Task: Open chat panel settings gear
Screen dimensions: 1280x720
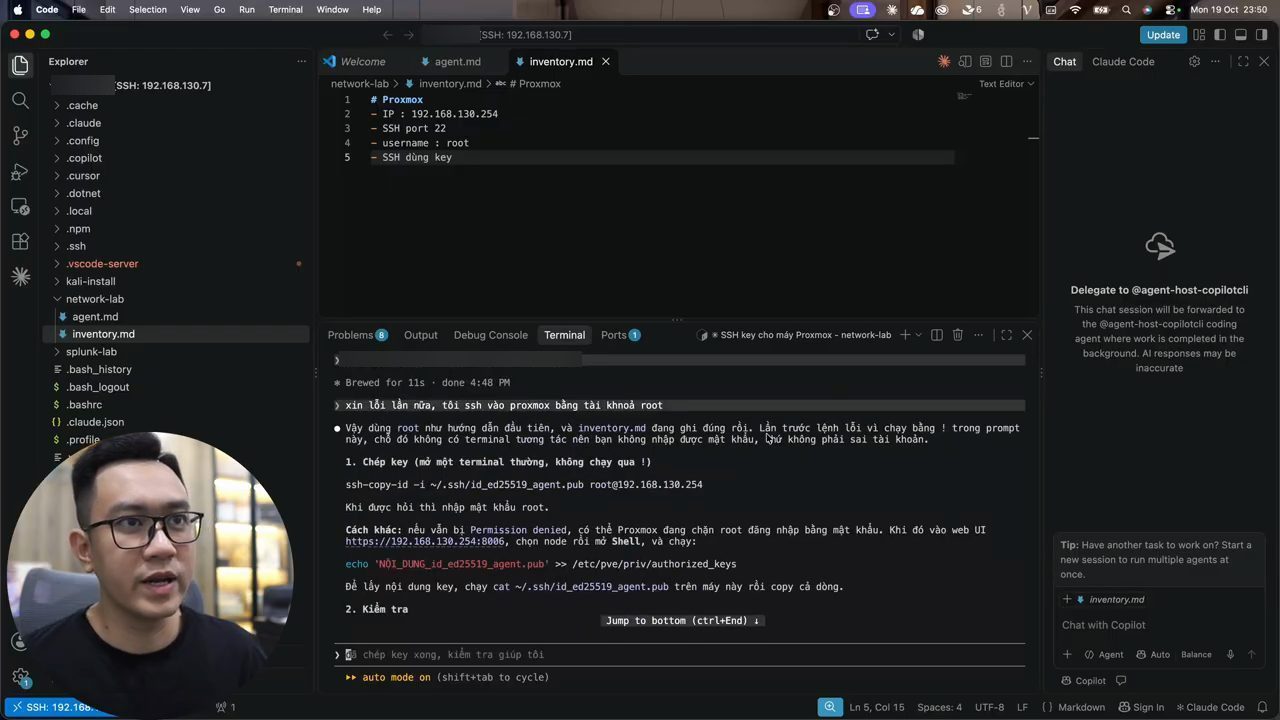Action: point(1194,61)
